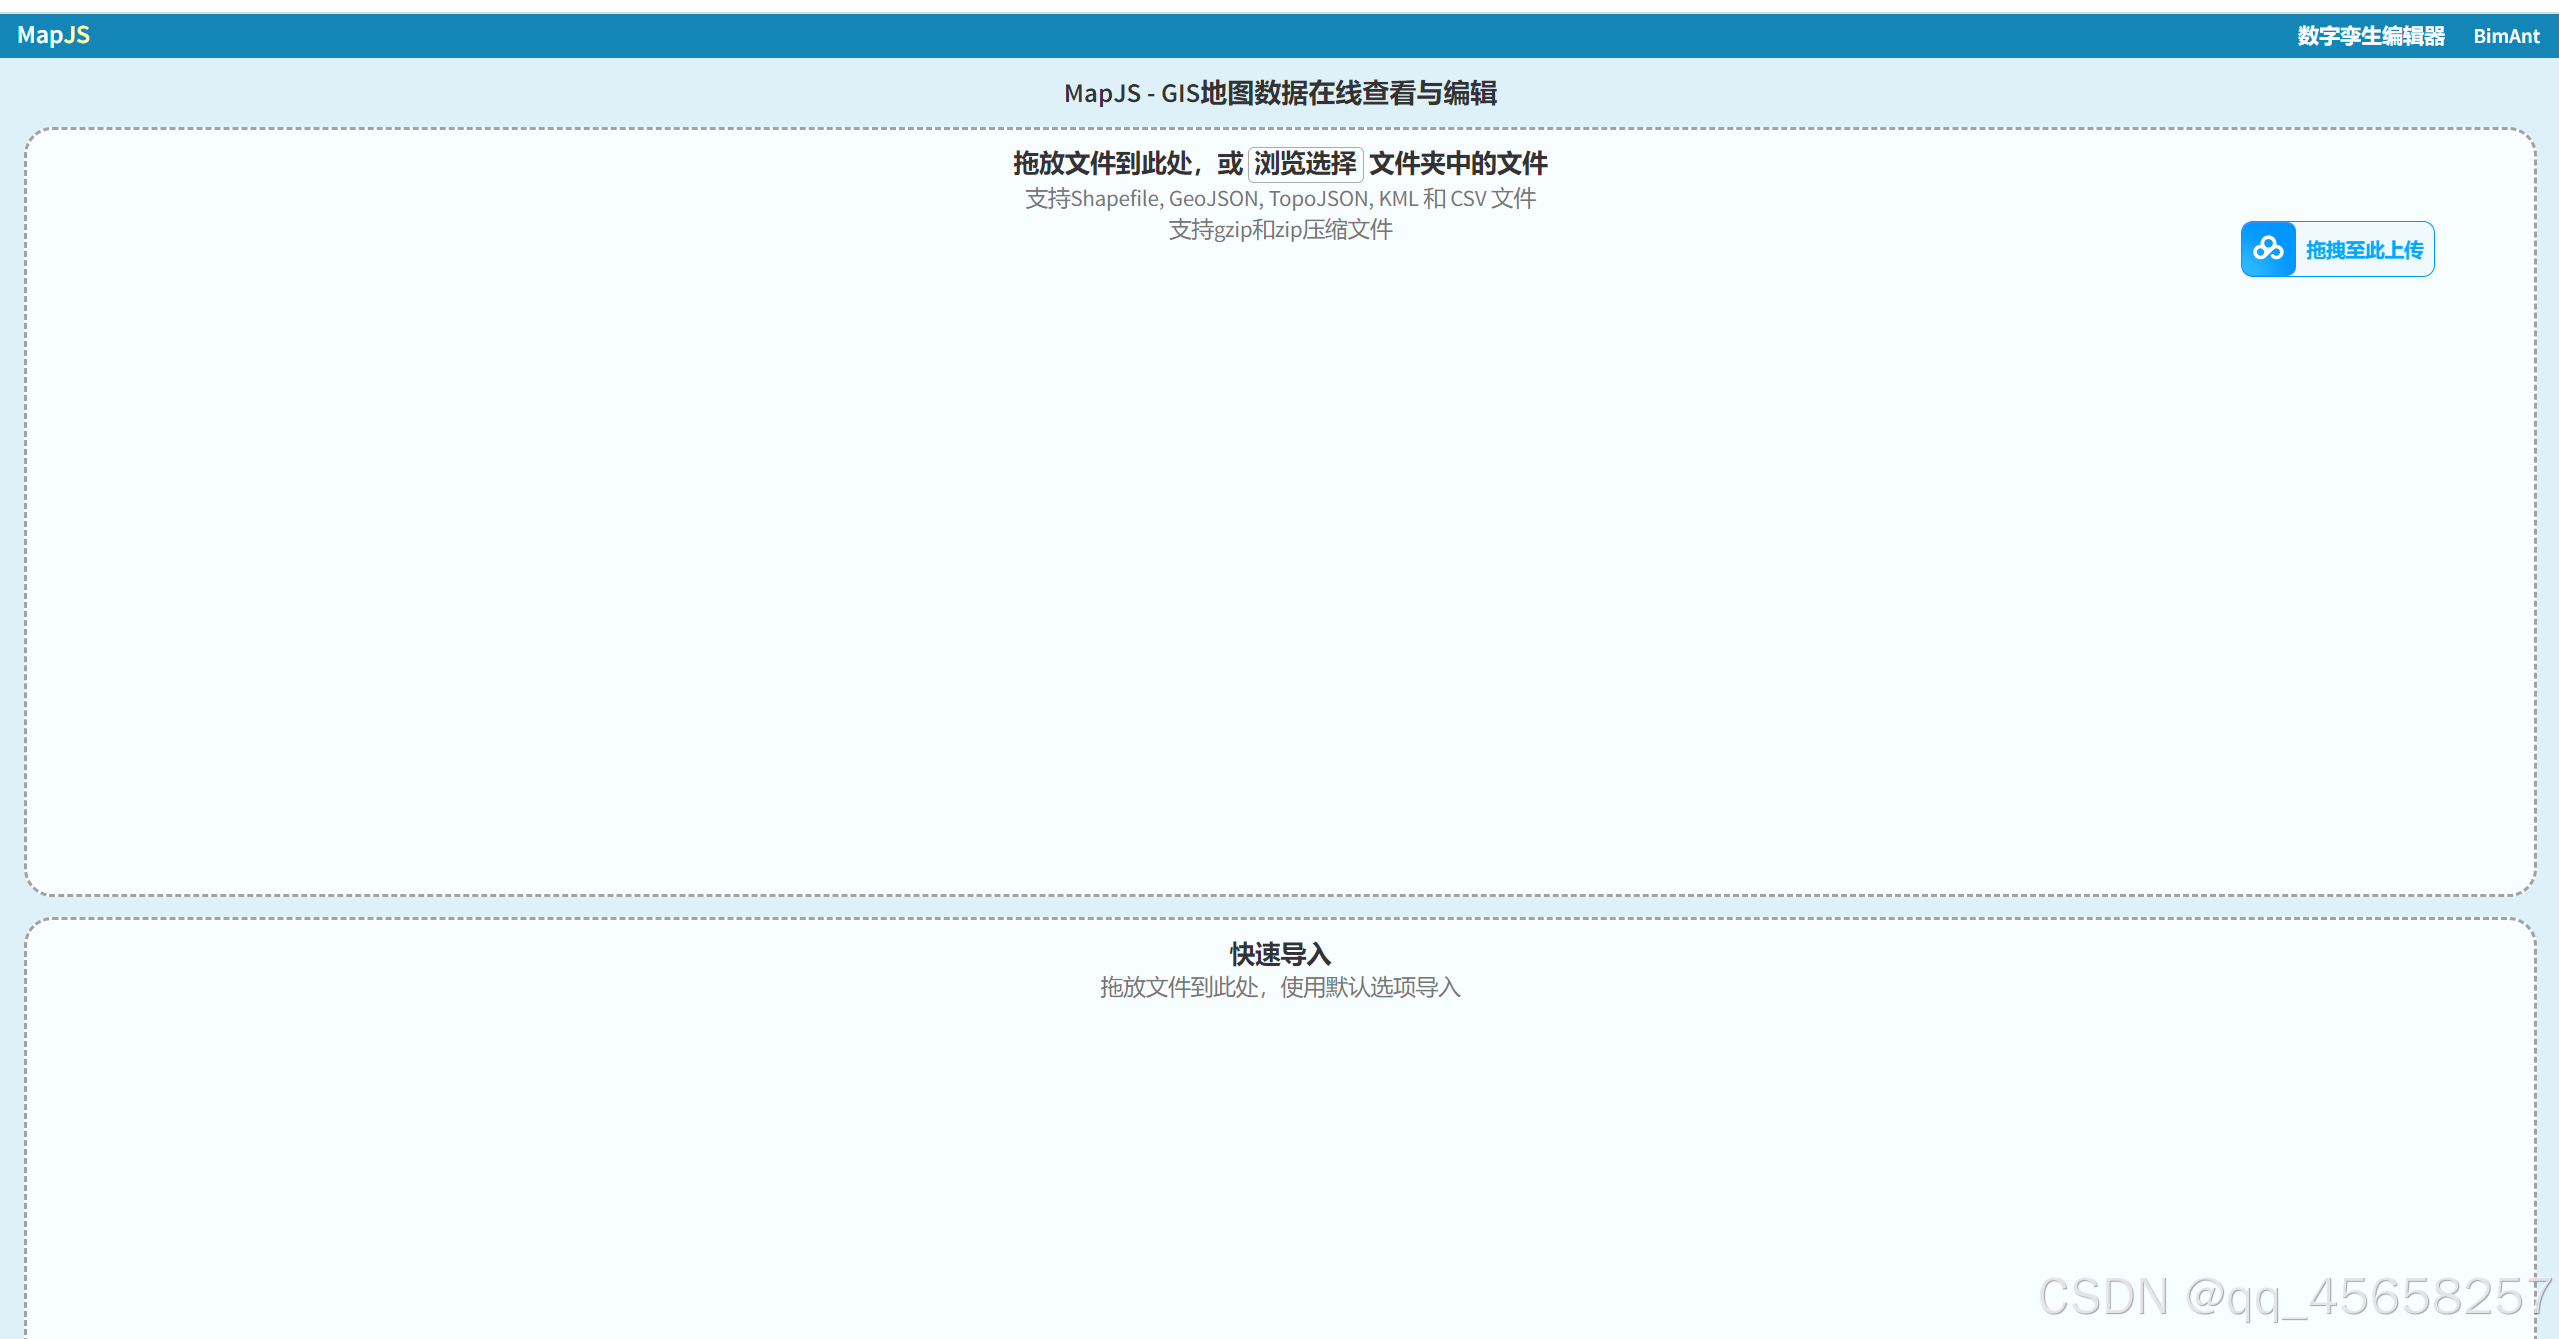Screen dimensions: 2559x1339
Task: Click the 文件夹中的文件 text after browse button
Action: tap(1458, 163)
